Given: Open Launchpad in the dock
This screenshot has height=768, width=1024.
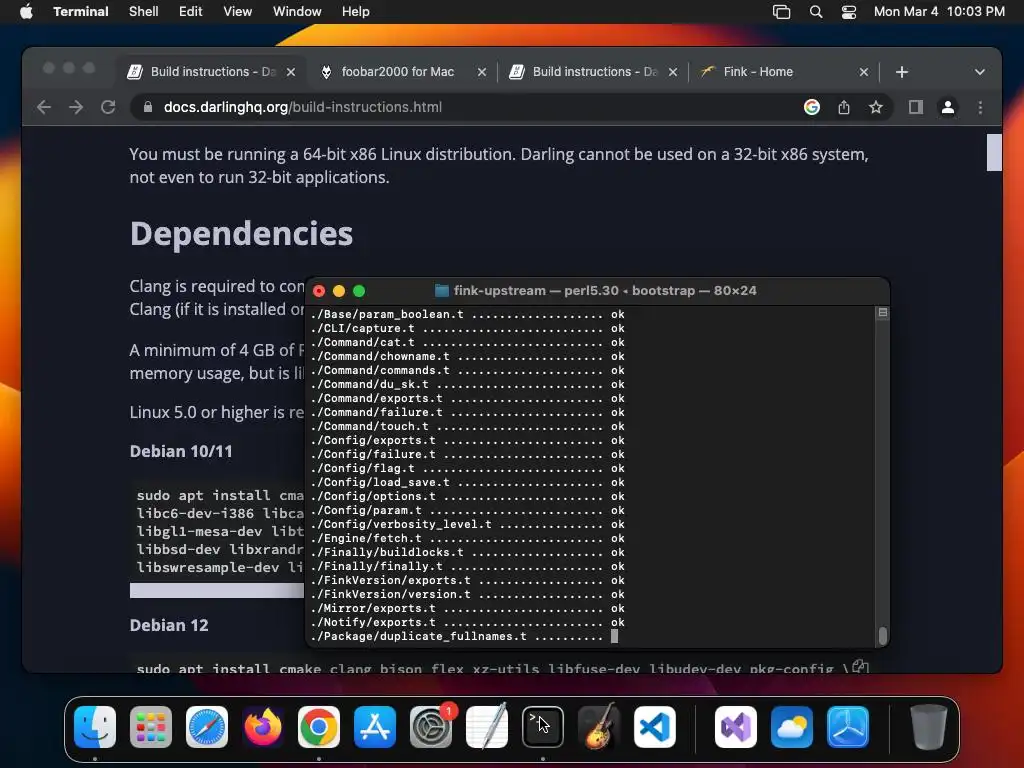Looking at the screenshot, I should (x=151, y=726).
